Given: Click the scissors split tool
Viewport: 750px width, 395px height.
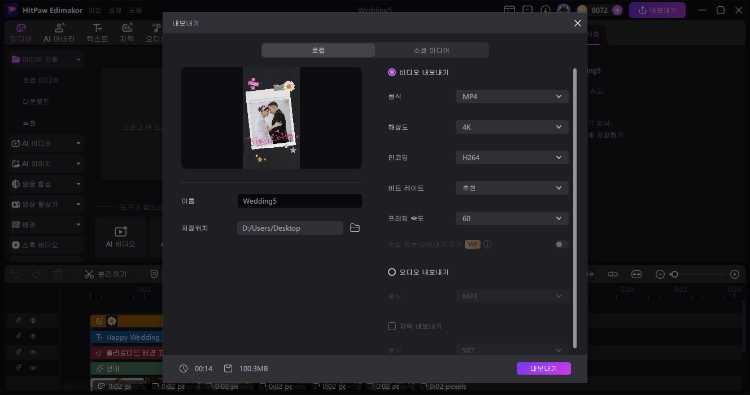Looking at the screenshot, I should tap(89, 274).
